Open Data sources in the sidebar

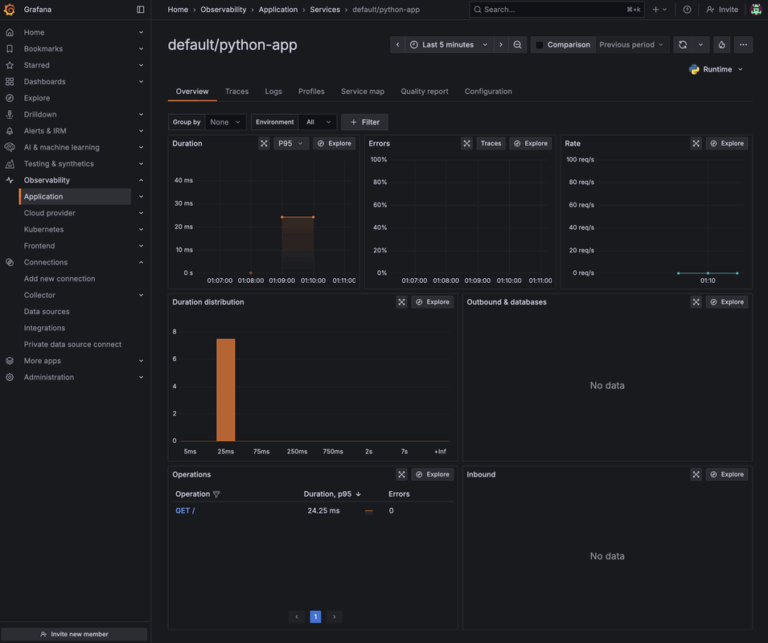(47, 311)
